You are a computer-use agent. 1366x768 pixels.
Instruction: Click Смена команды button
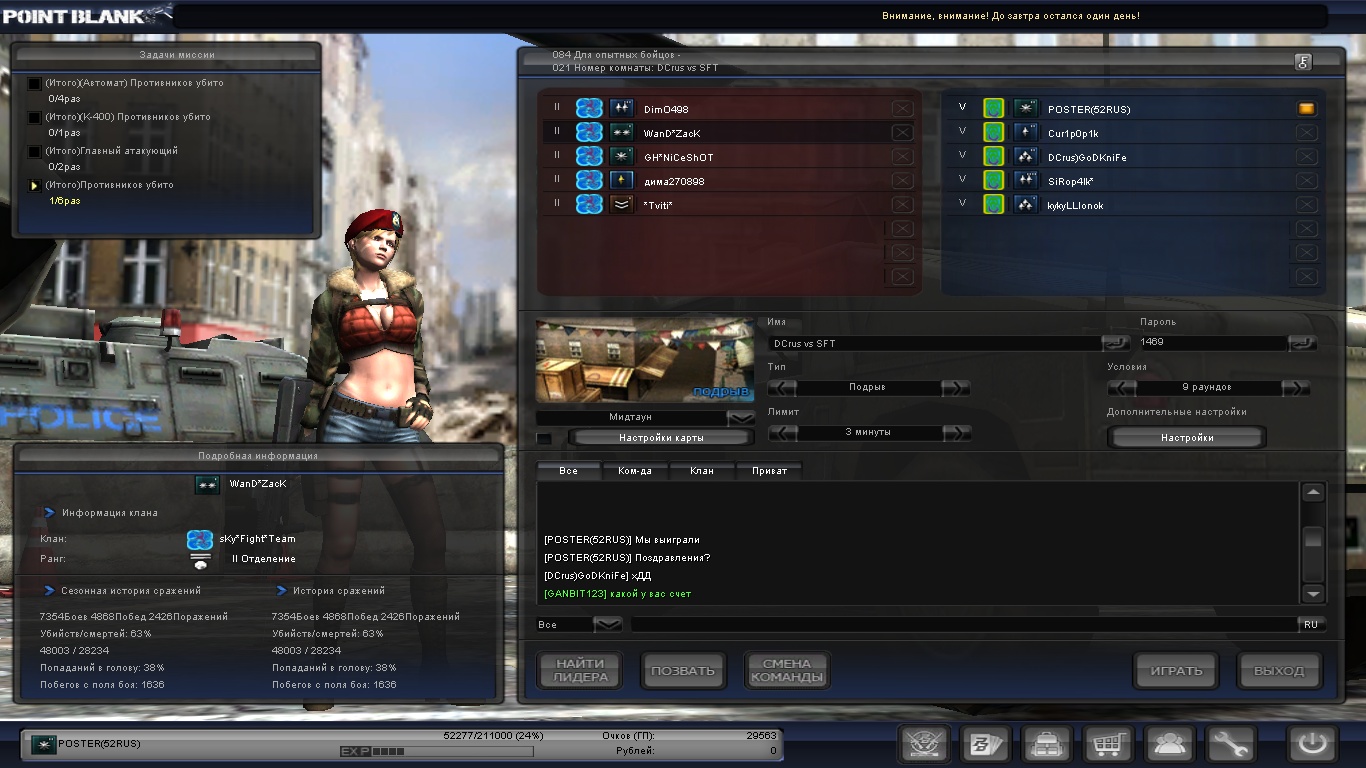(787, 671)
